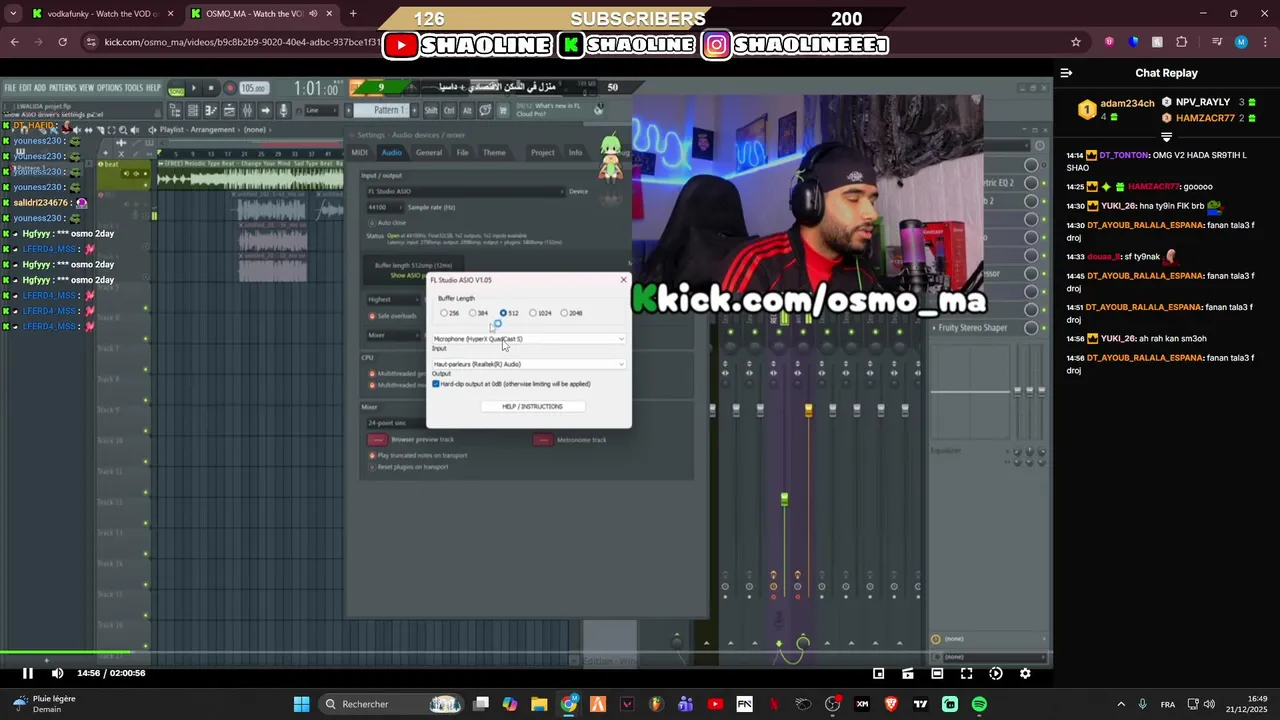
Task: Open the Chrome profile avatar menu
Action: click(x=1241, y=42)
